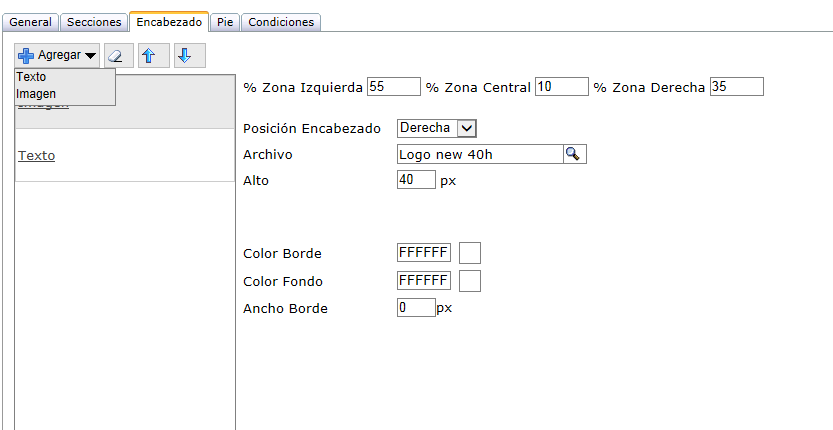Switch to the General tab
The image size is (833, 430).
[30, 22]
